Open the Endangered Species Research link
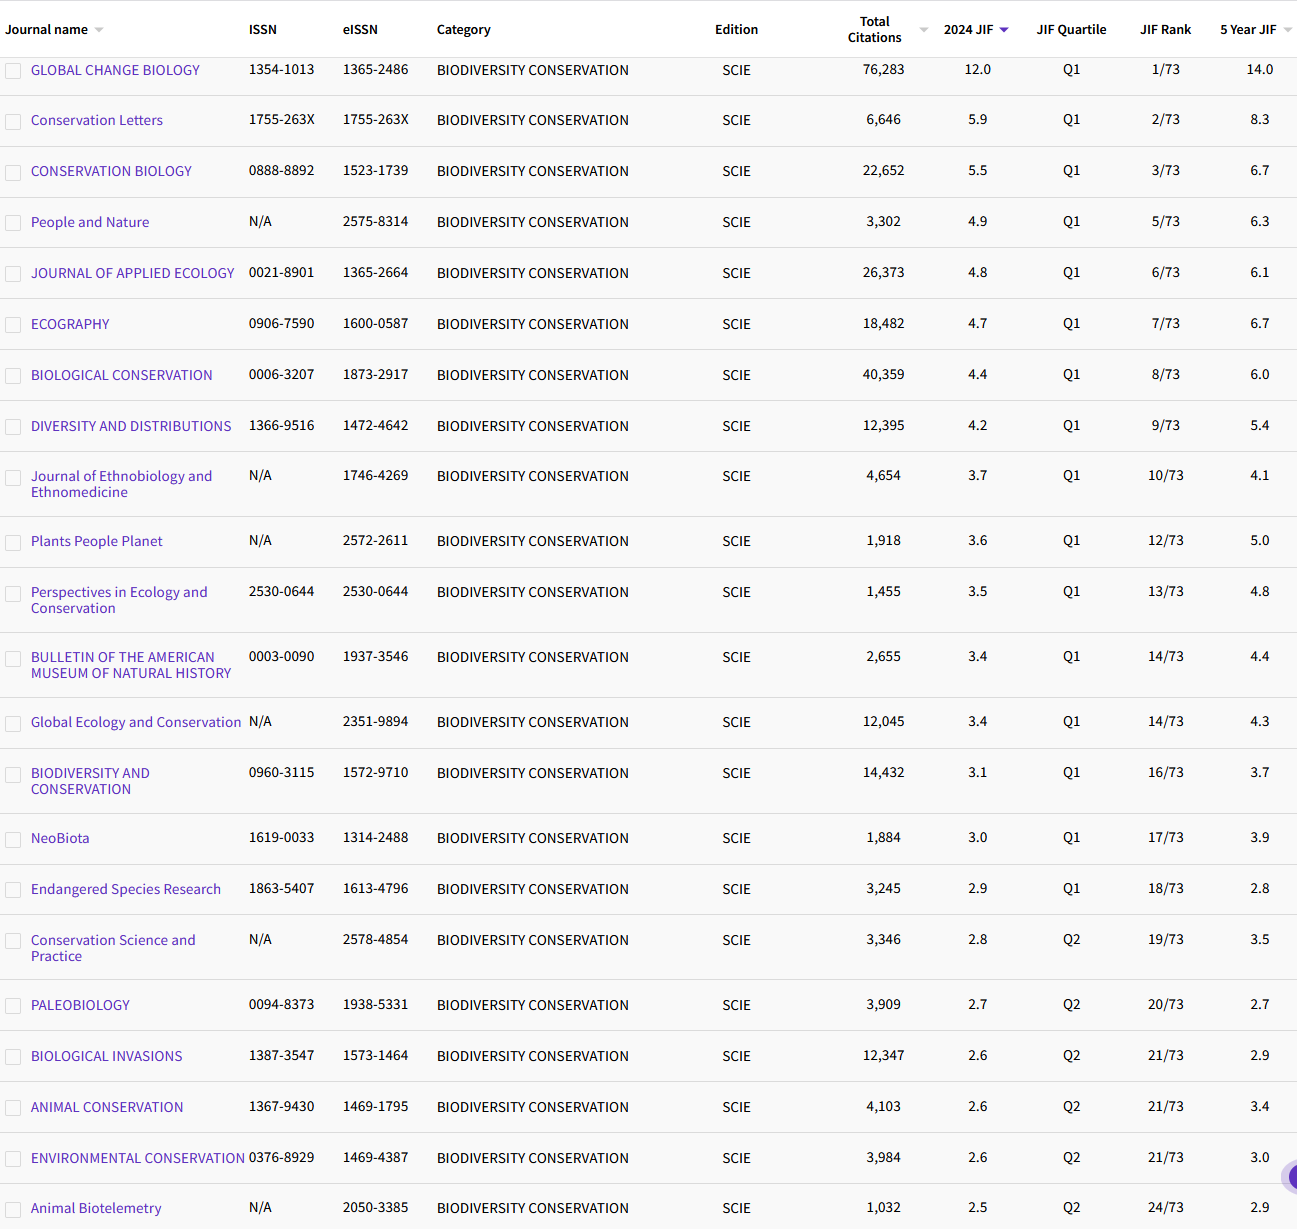Viewport: 1297px width, 1229px height. point(126,889)
